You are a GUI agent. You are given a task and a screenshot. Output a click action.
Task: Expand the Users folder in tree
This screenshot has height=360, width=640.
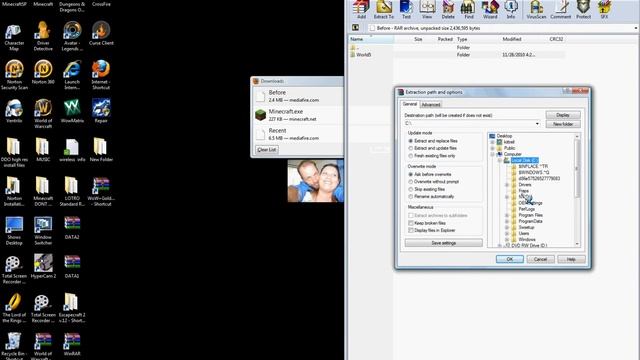tap(507, 233)
